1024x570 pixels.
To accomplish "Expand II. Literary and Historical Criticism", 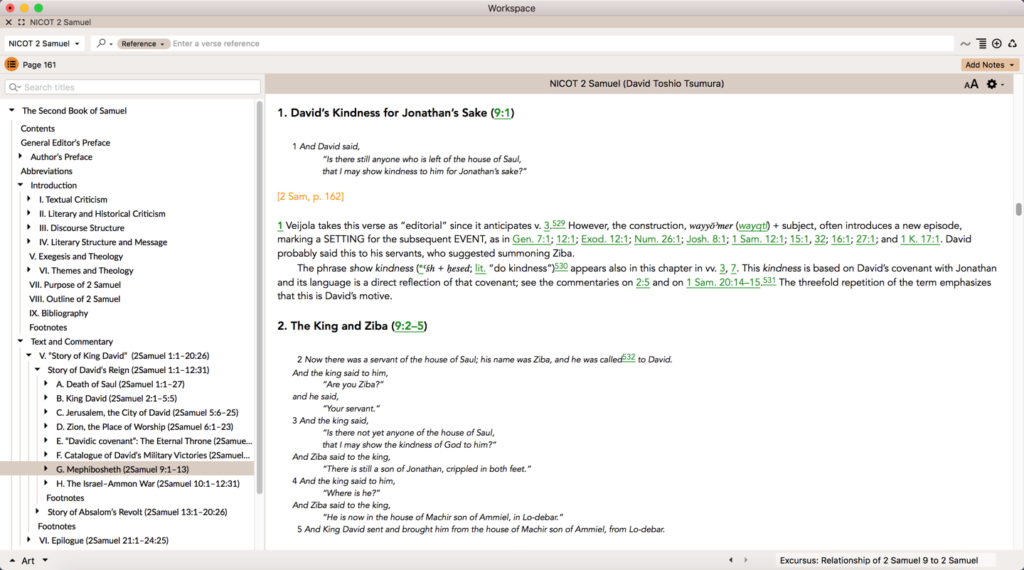I will [29, 213].
